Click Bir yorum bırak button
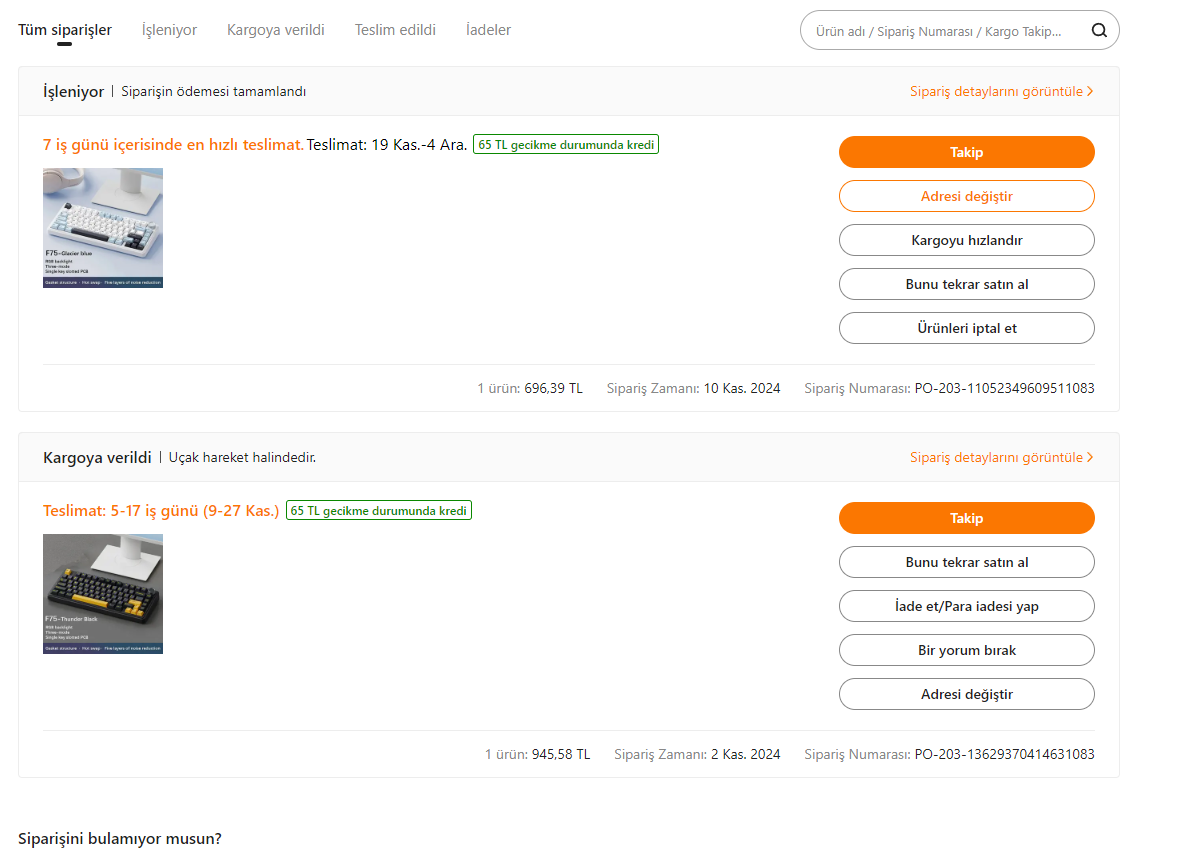The image size is (1184, 855). click(966, 650)
